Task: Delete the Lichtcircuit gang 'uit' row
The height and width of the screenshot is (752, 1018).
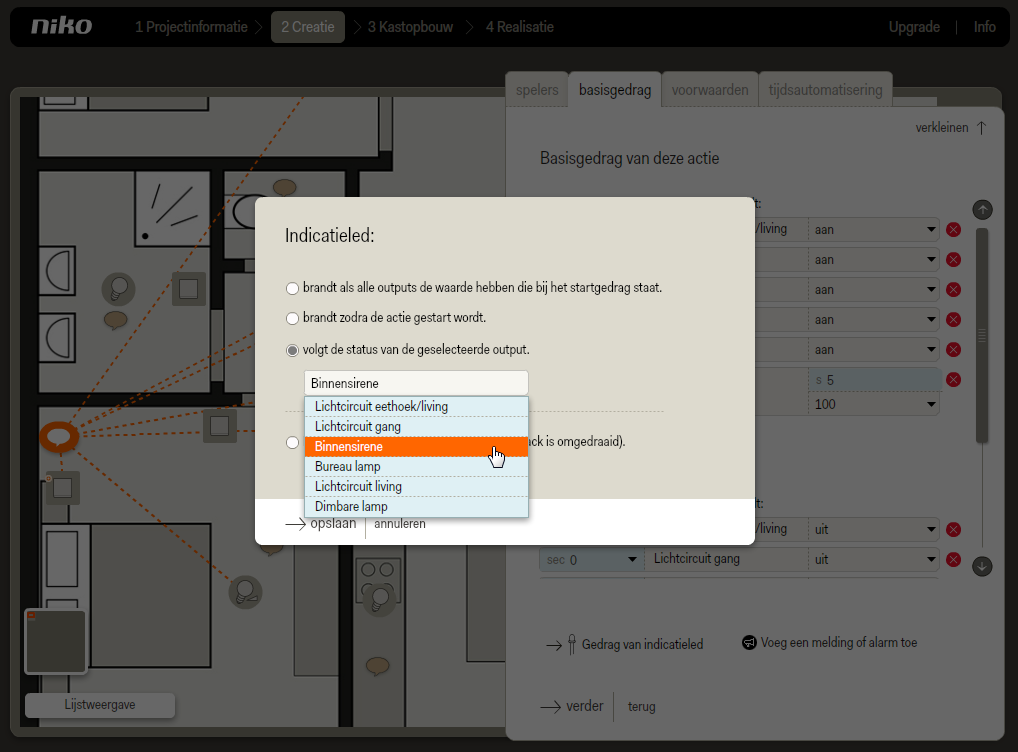Action: point(953,560)
